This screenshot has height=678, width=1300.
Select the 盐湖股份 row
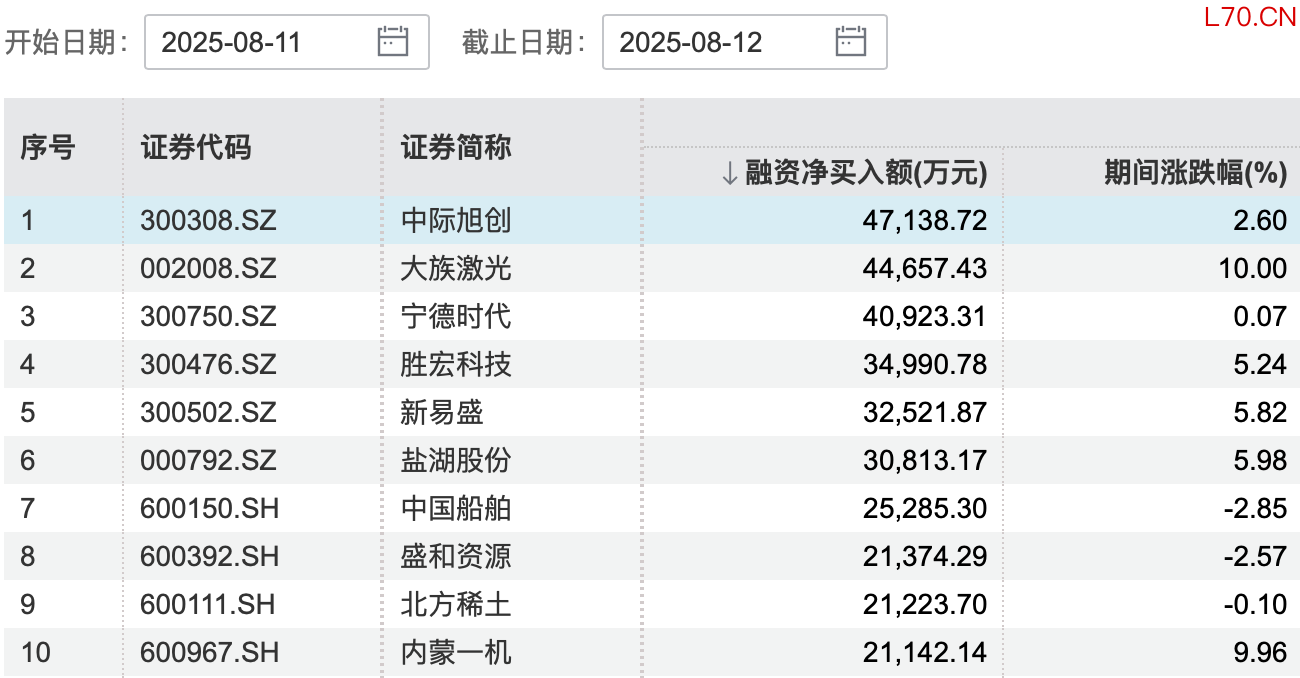(456, 460)
